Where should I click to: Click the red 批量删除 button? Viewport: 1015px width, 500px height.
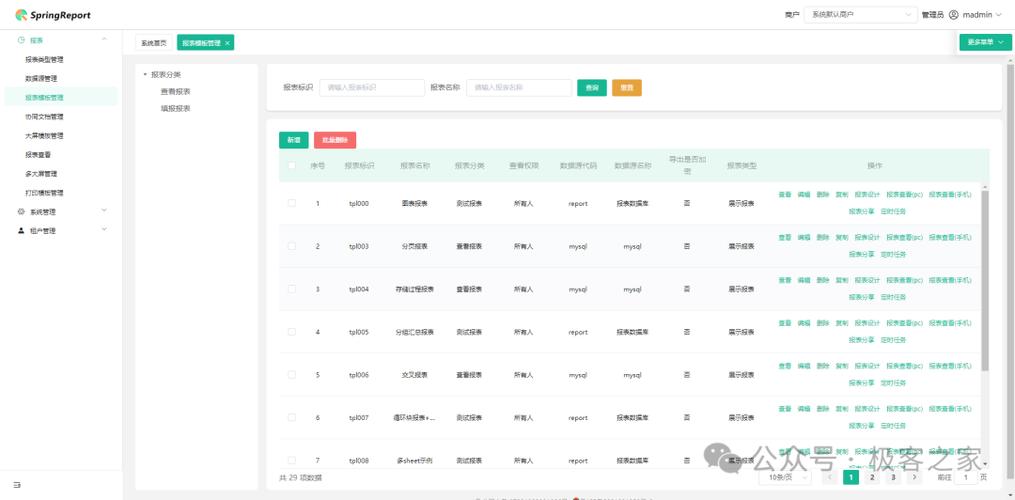(335, 140)
